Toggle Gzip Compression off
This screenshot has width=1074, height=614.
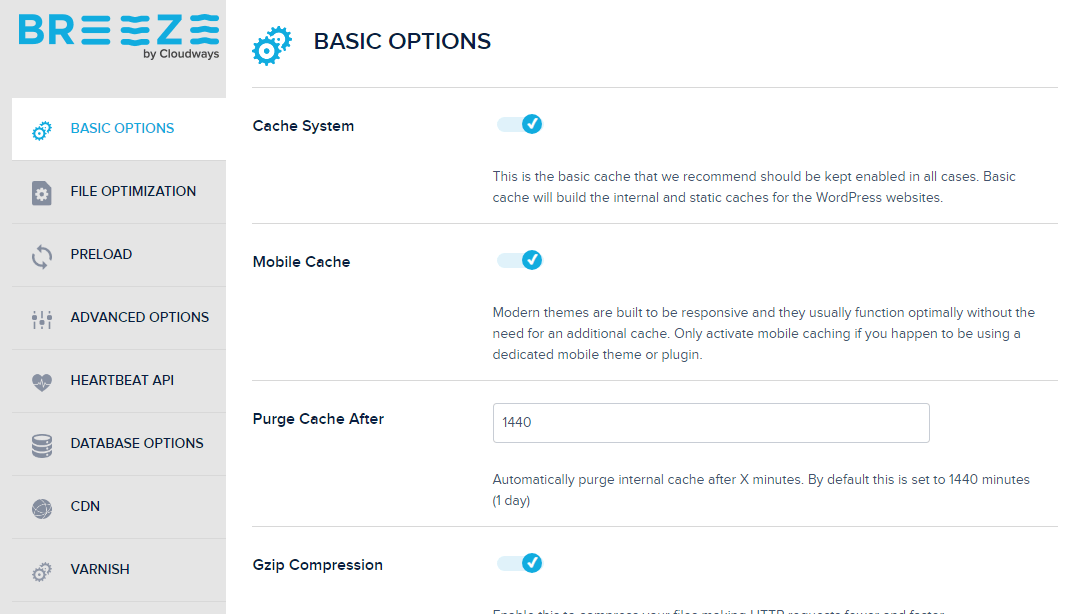pyautogui.click(x=520, y=563)
